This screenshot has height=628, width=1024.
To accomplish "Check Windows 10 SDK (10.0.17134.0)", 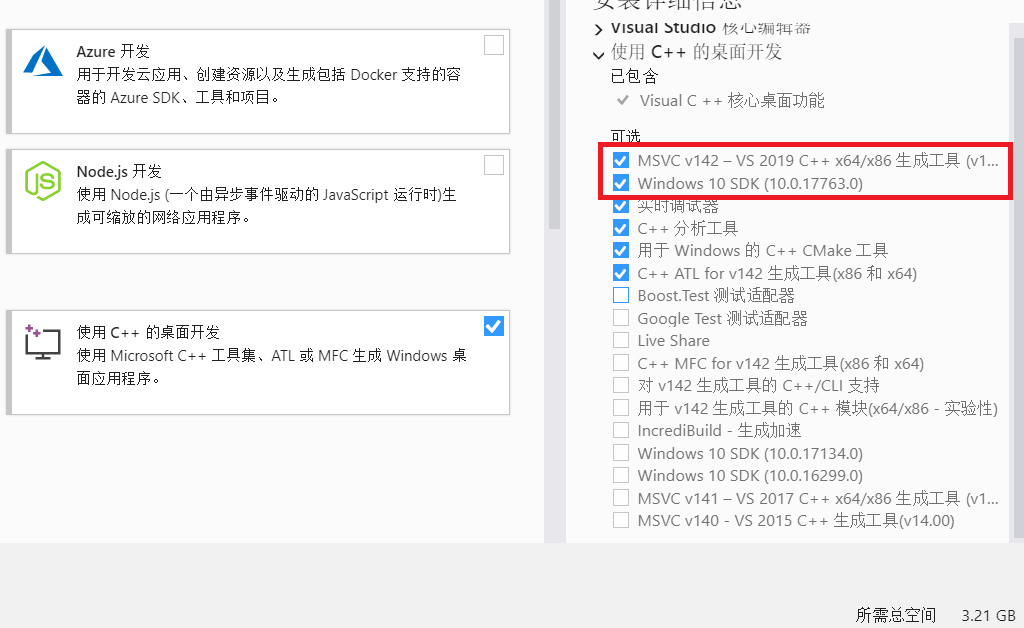I will pos(621,453).
